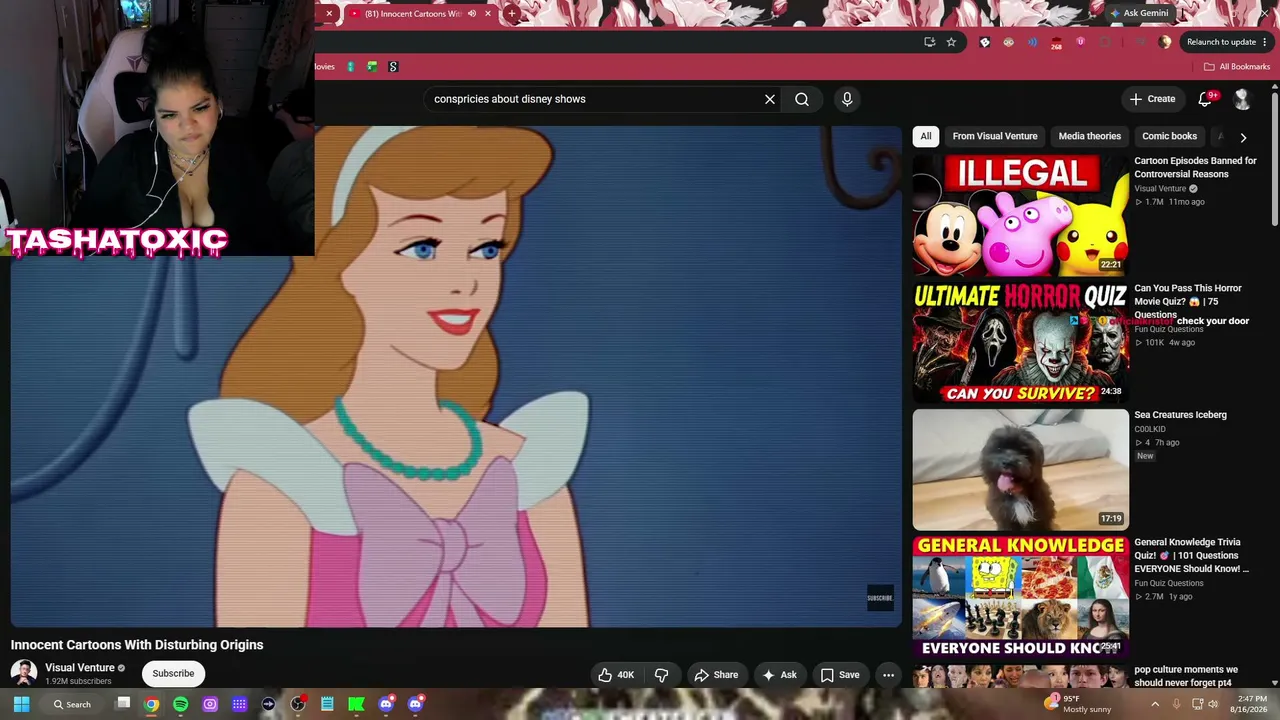The width and height of the screenshot is (1280, 720).
Task: Show hidden system tray icons
Action: tap(1155, 704)
